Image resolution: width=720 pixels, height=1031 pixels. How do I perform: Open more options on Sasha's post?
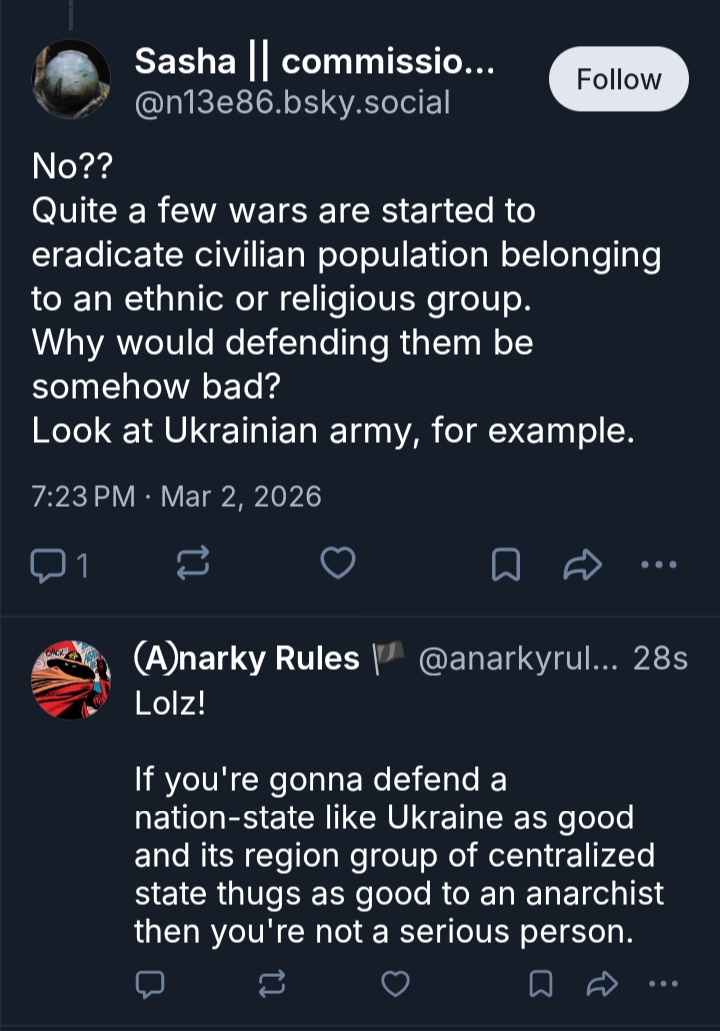[658, 565]
